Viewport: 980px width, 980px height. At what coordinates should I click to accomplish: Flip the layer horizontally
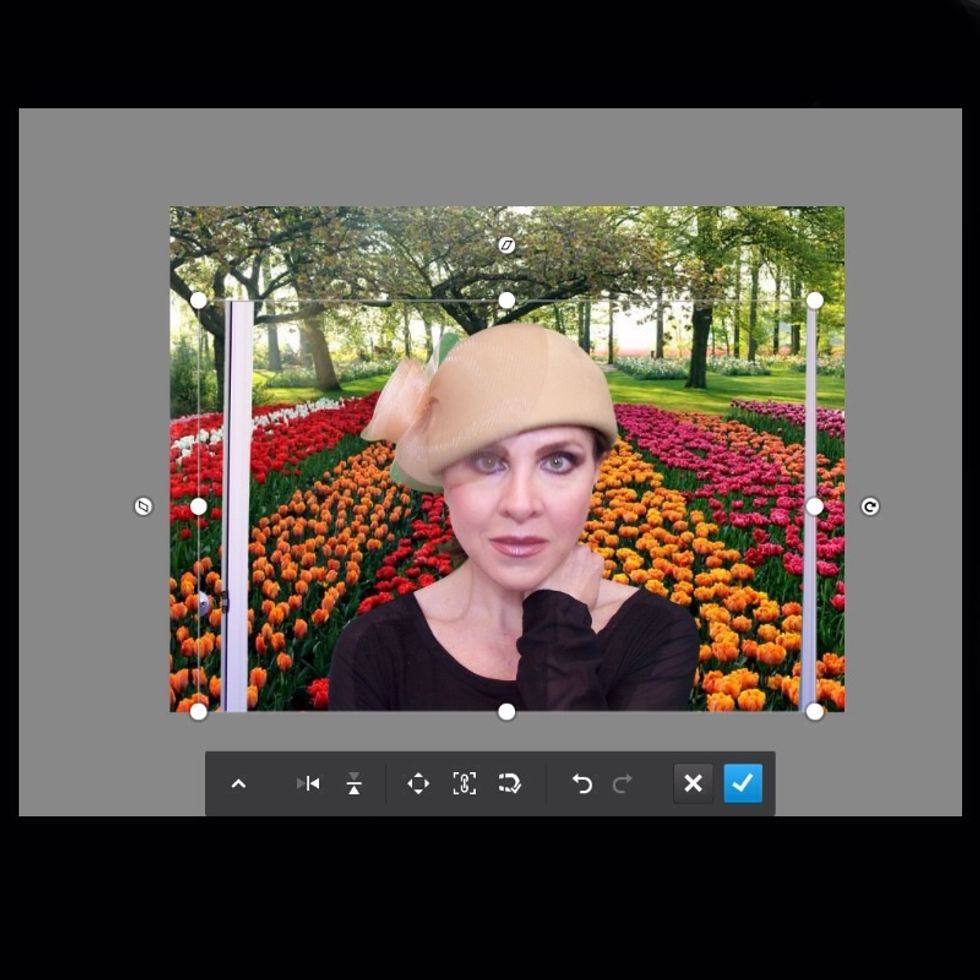[x=309, y=784]
